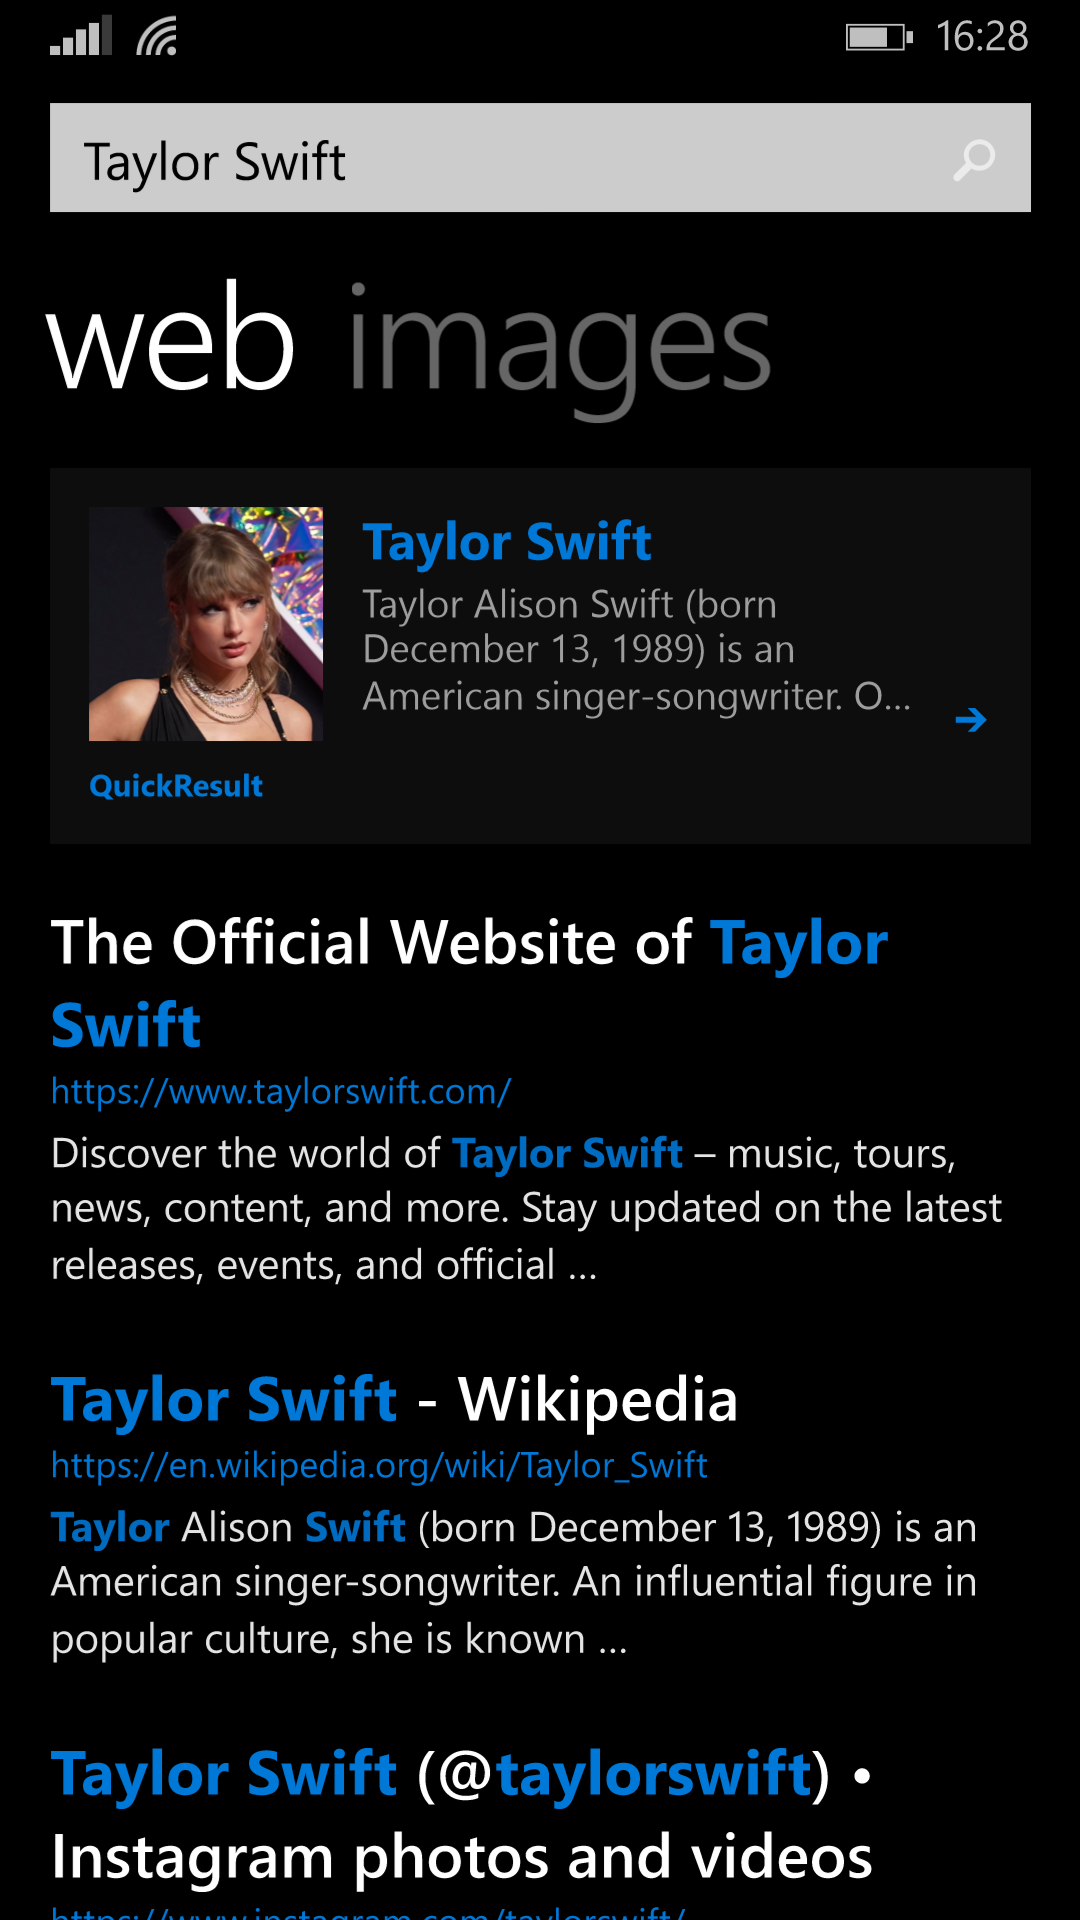Focus the Taylor Swift search box

(540, 158)
